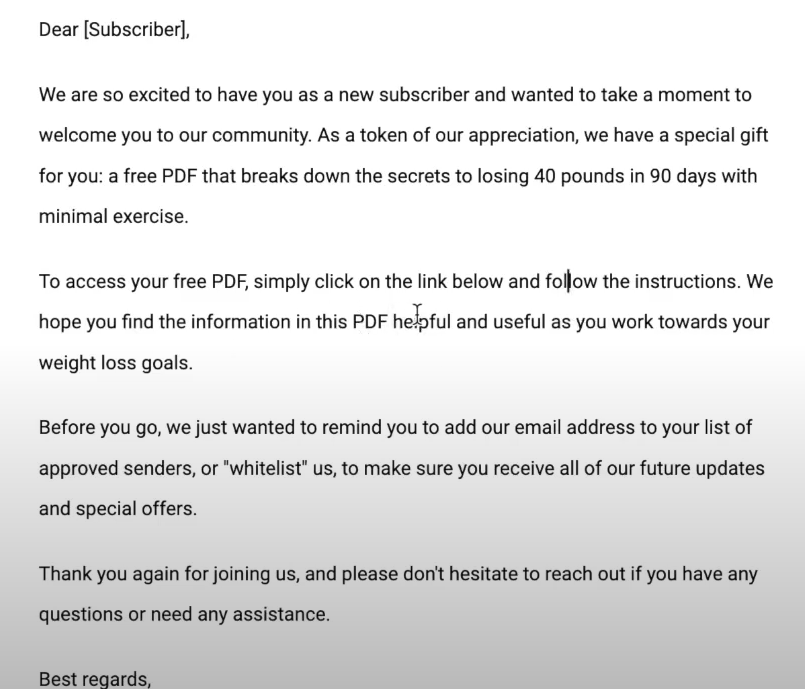Screen dimensions: 805x689
Task: Click "Before you go" sentence opening
Action: point(100,428)
